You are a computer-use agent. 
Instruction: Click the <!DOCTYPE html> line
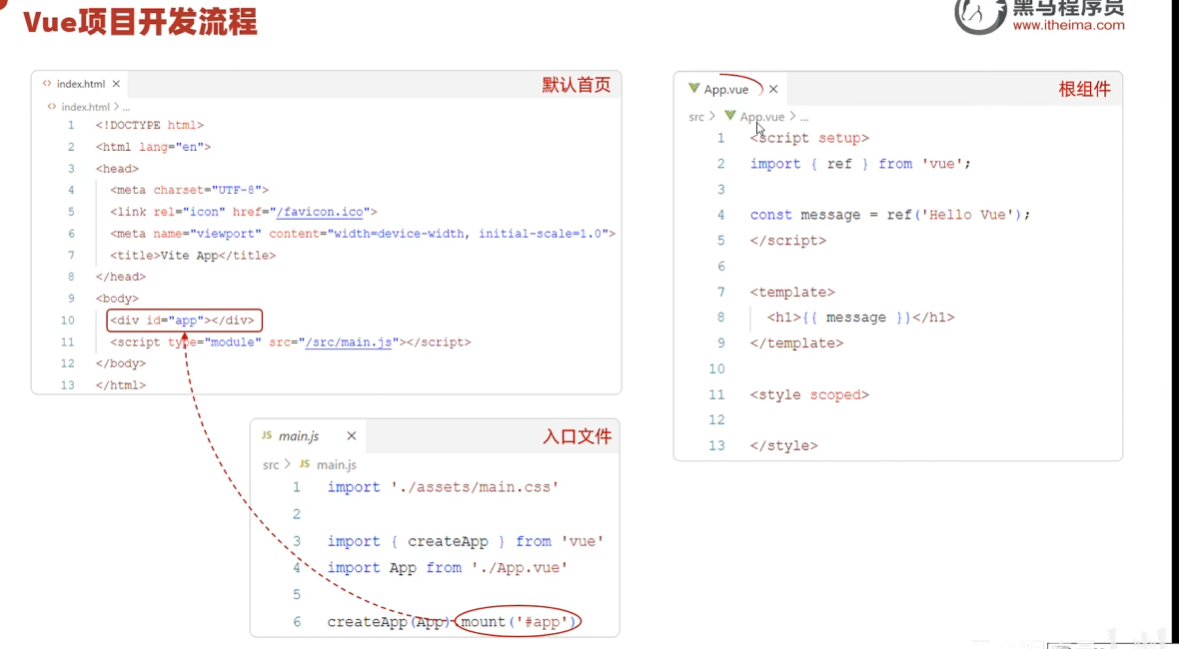pyautogui.click(x=150, y=125)
